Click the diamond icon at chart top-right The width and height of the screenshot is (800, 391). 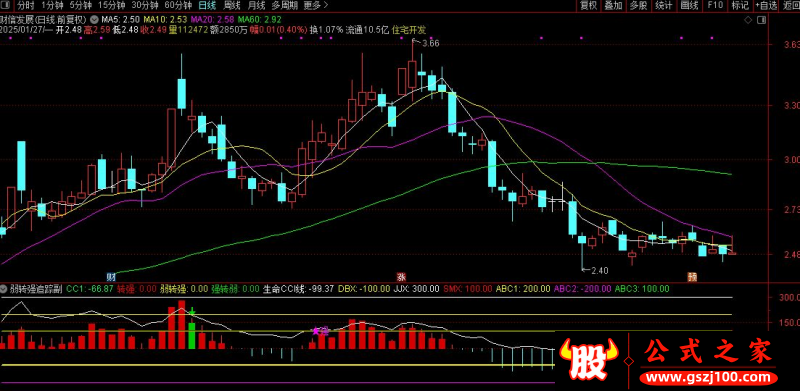pos(748,20)
